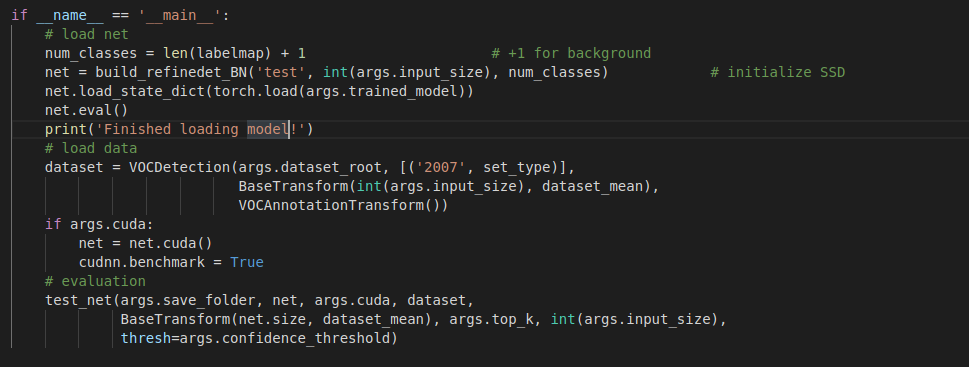Click the '# initialize SSD' comment

[777, 72]
